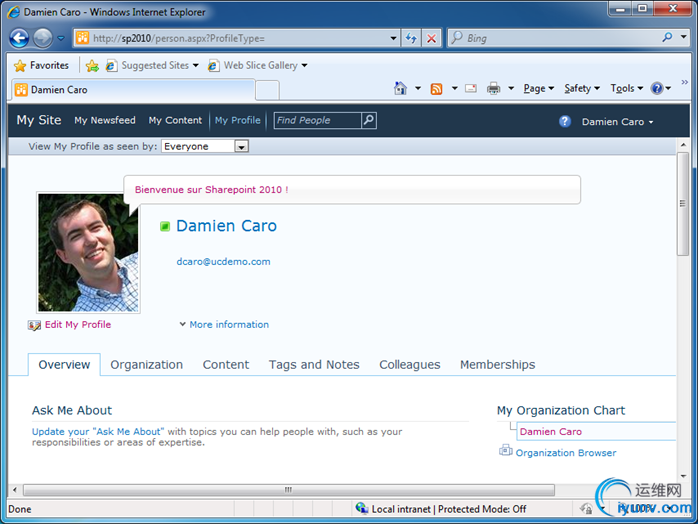Click the Damien Caro name heading
The image size is (698, 524).
pyautogui.click(x=226, y=226)
